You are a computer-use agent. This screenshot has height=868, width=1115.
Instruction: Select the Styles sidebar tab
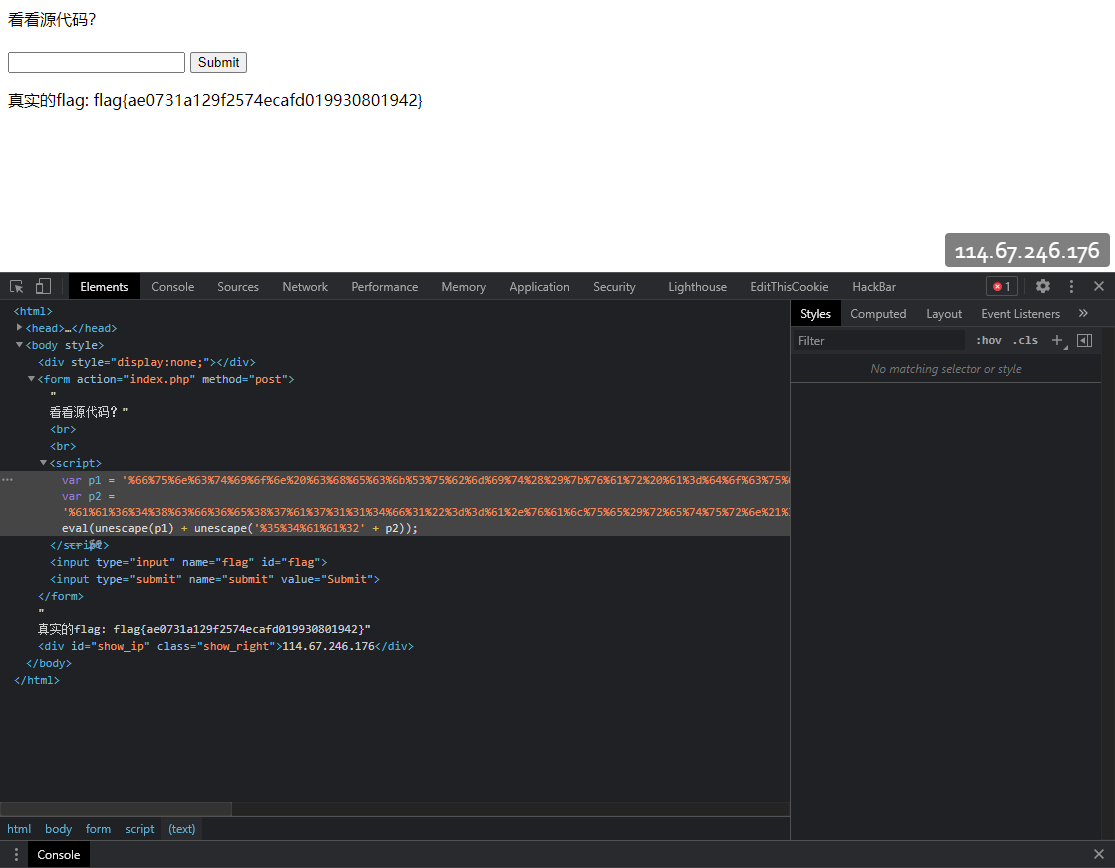click(816, 314)
